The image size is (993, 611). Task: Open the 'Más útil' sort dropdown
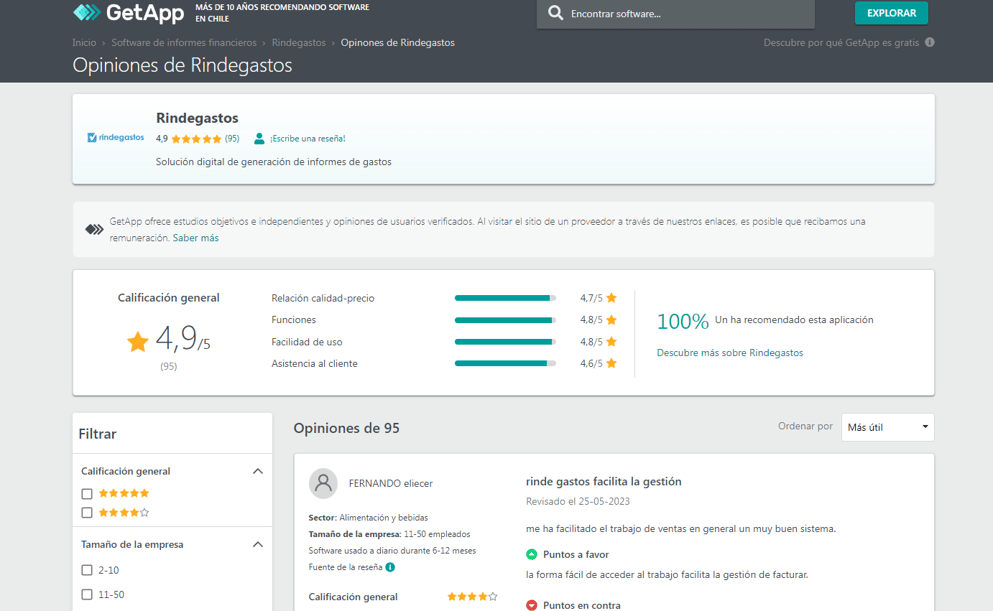pos(886,426)
